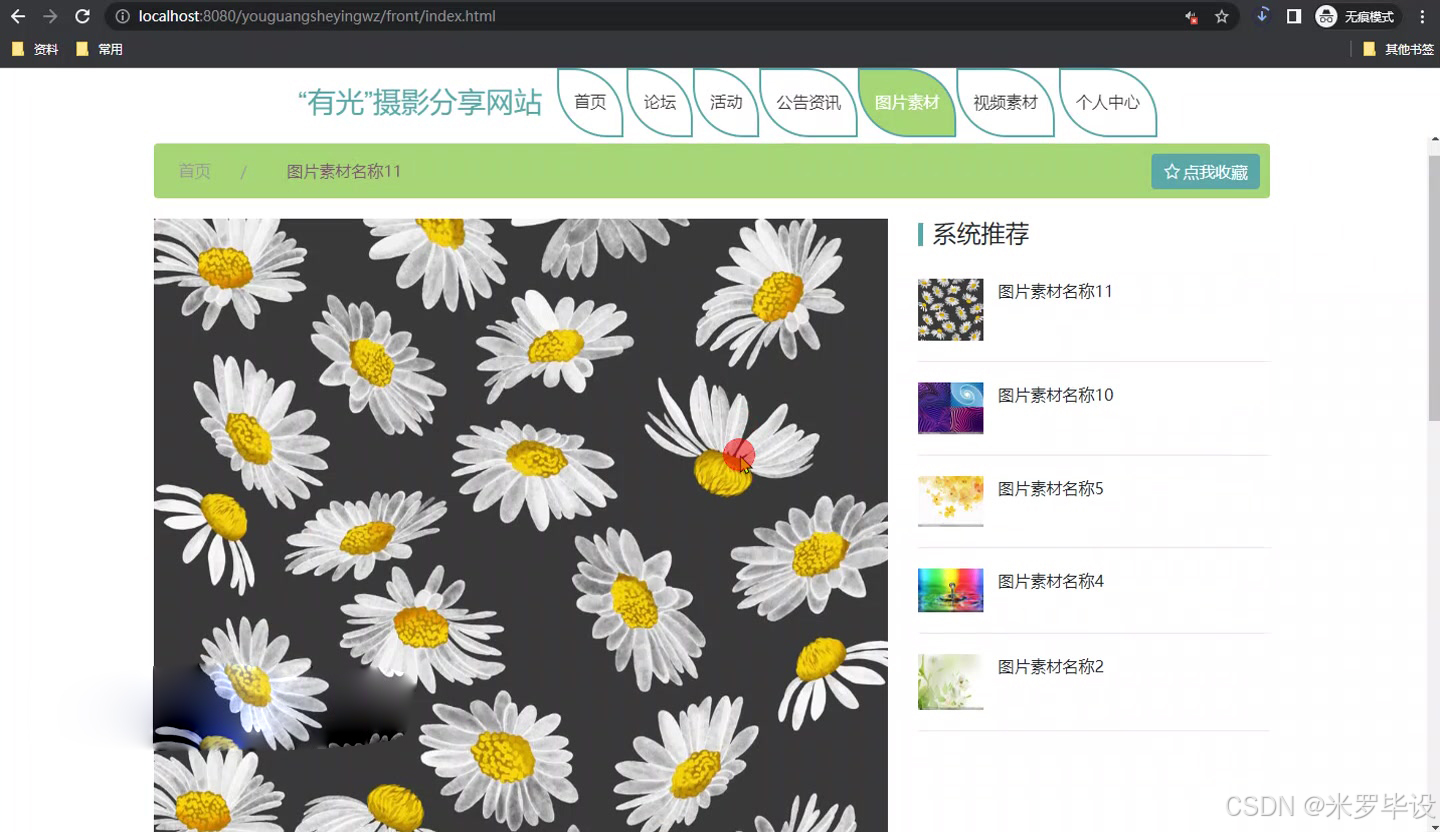Viewport: 1440px width, 832px height.
Task: Click the browser back arrow icon
Action: coord(17,16)
